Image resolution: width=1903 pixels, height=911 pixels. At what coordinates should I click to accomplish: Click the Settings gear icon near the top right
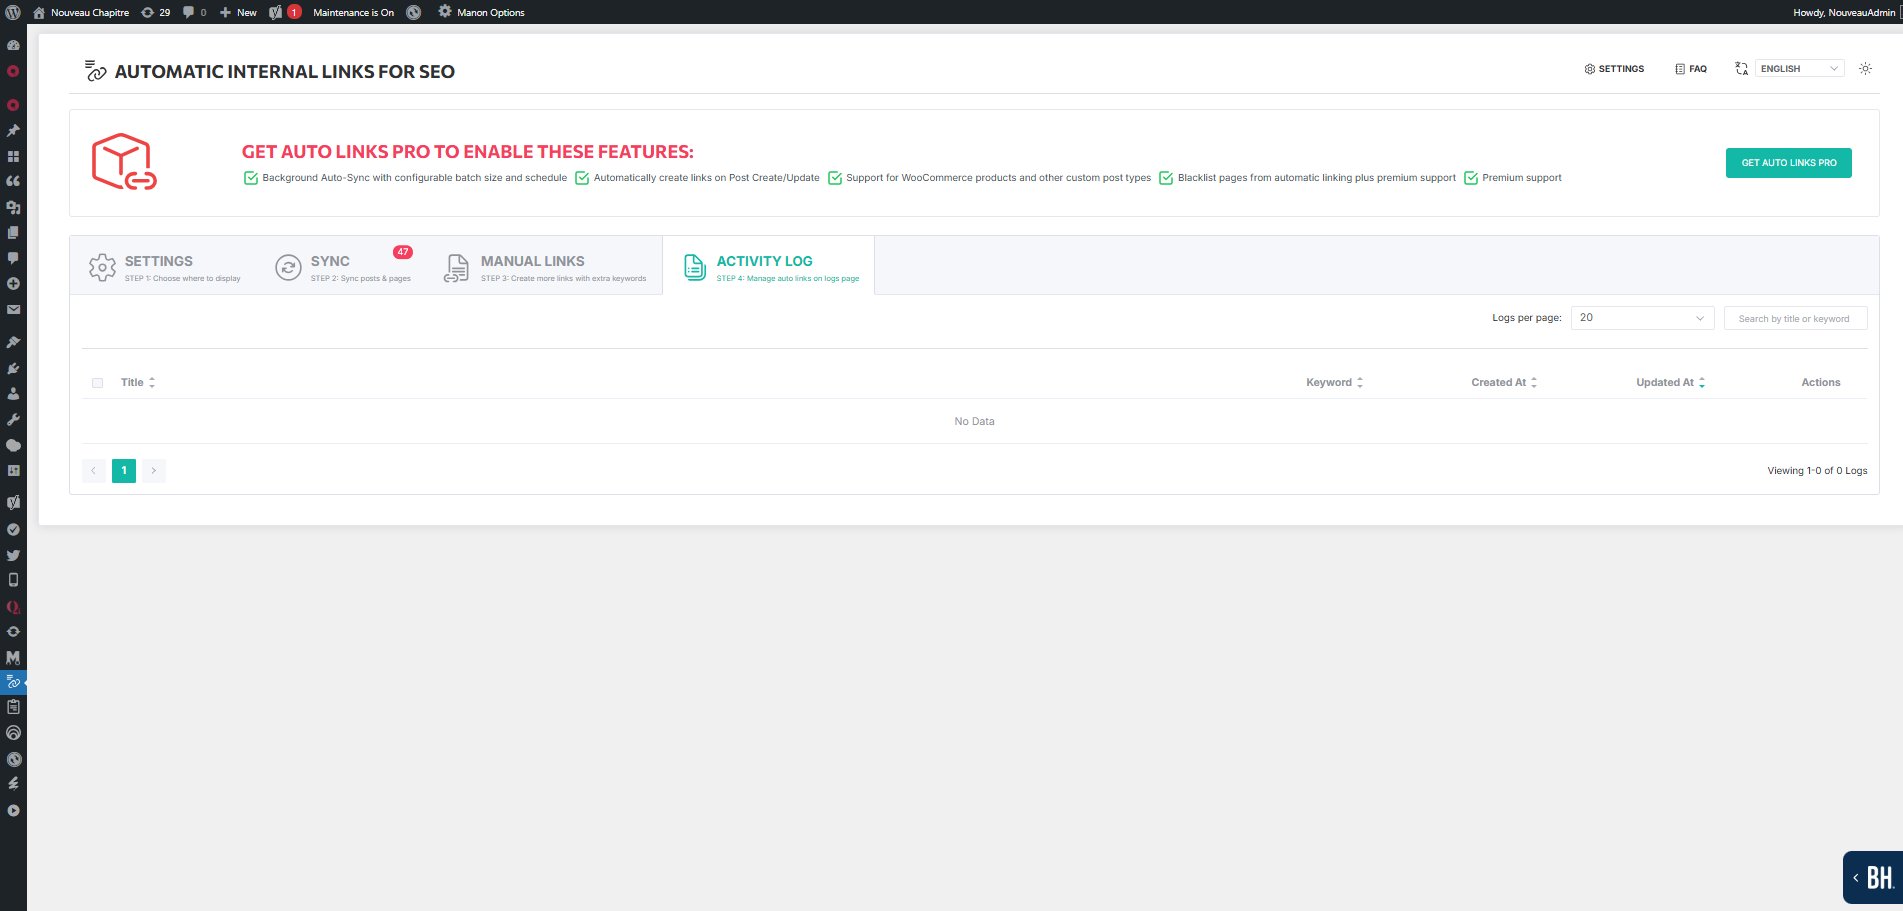click(x=1613, y=69)
